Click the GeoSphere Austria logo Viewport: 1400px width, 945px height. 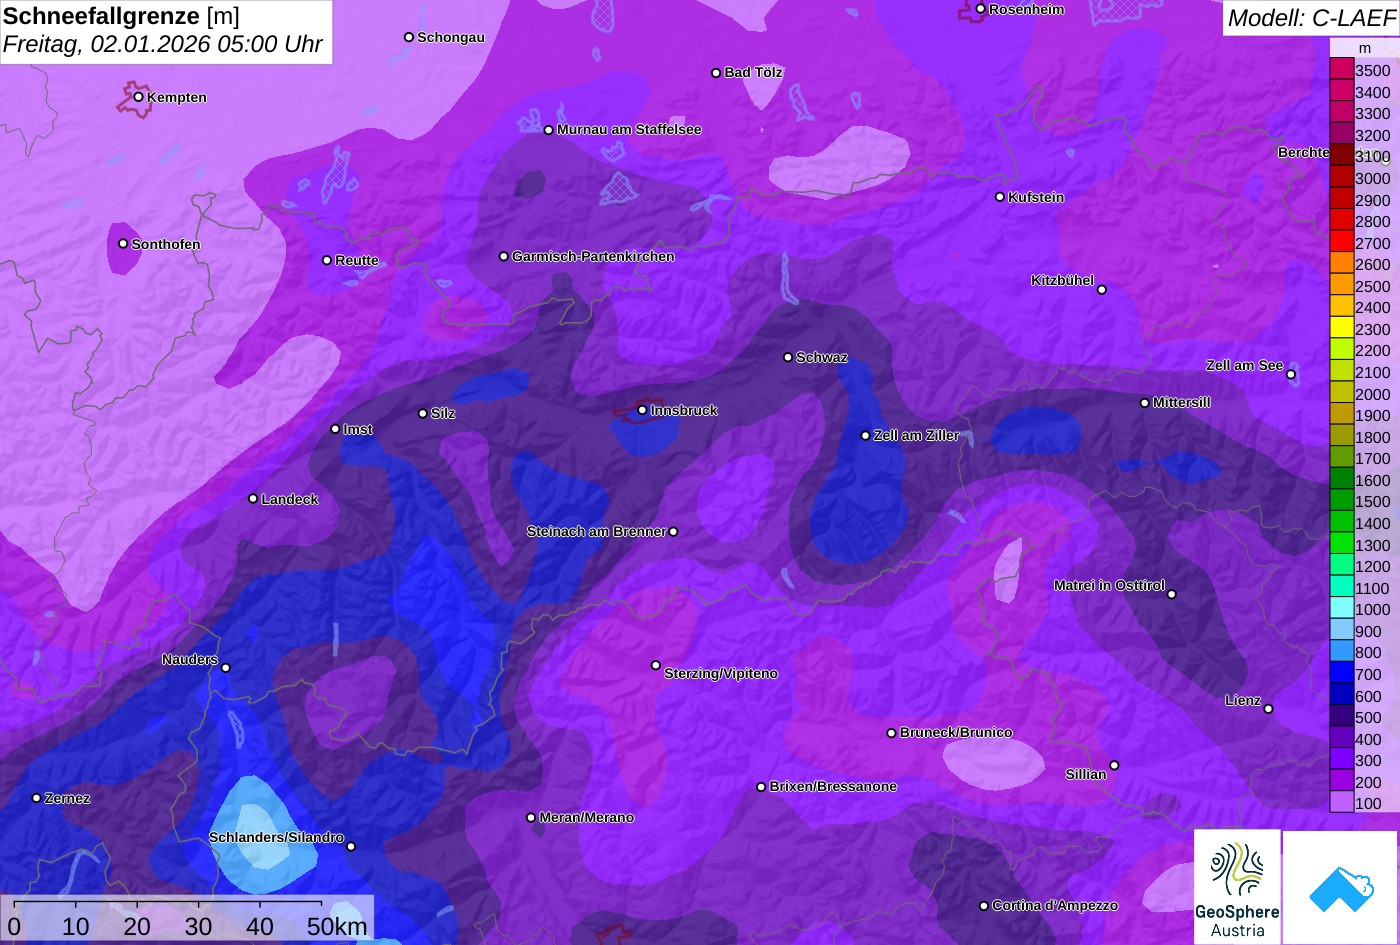tap(1237, 887)
